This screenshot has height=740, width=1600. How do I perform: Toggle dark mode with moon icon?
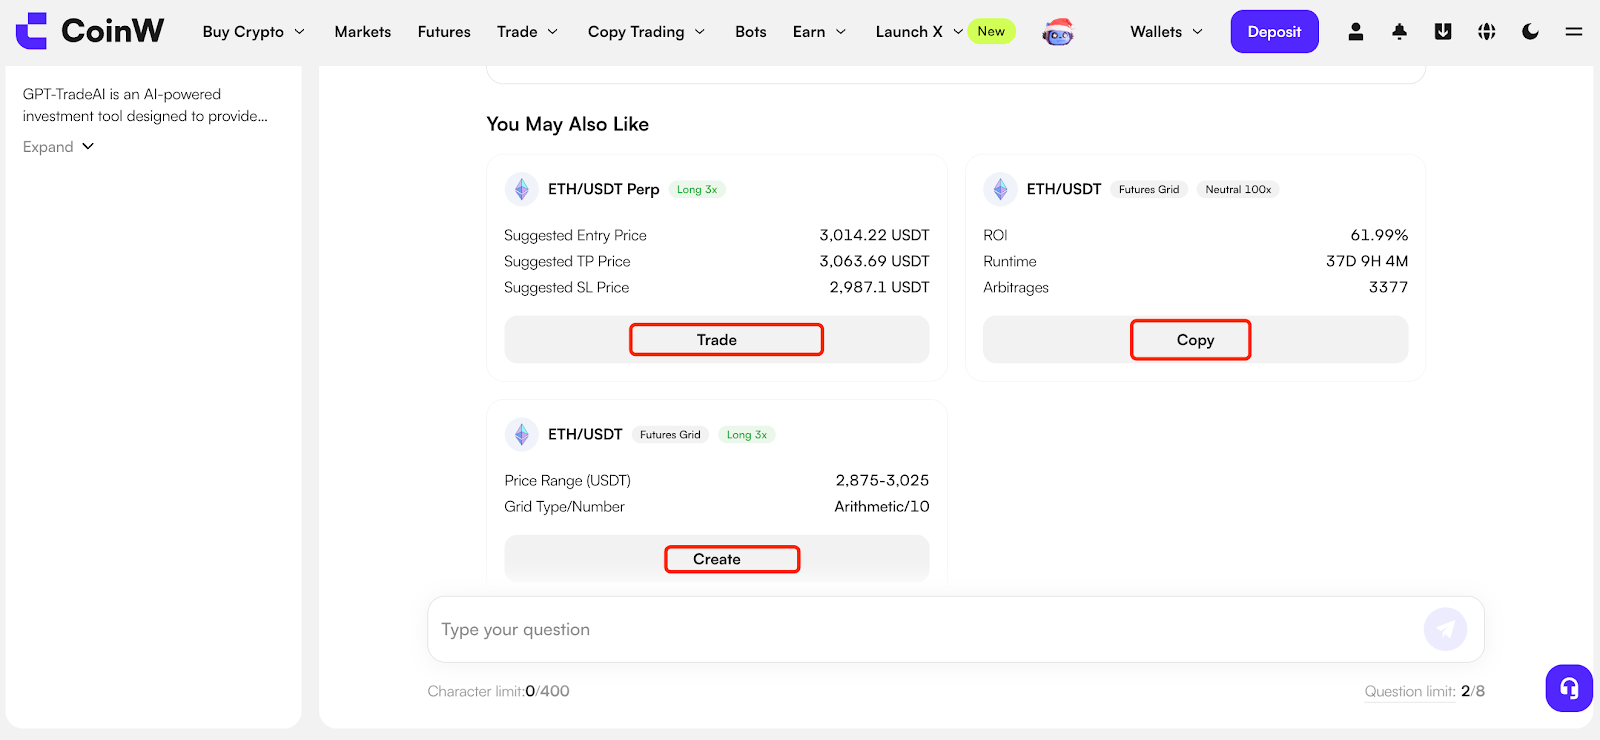[1530, 32]
